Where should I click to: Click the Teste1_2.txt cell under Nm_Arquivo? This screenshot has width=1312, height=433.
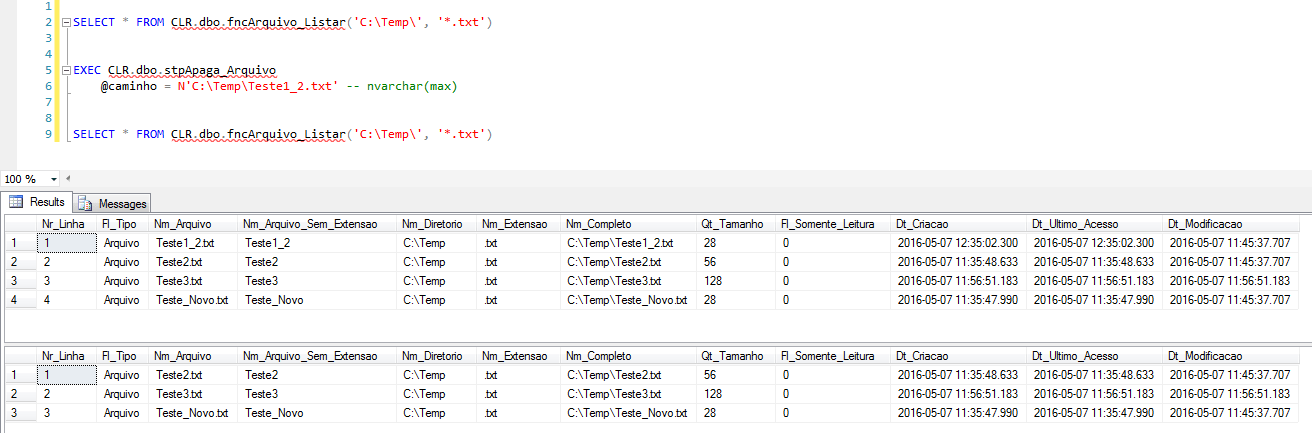tap(194, 242)
